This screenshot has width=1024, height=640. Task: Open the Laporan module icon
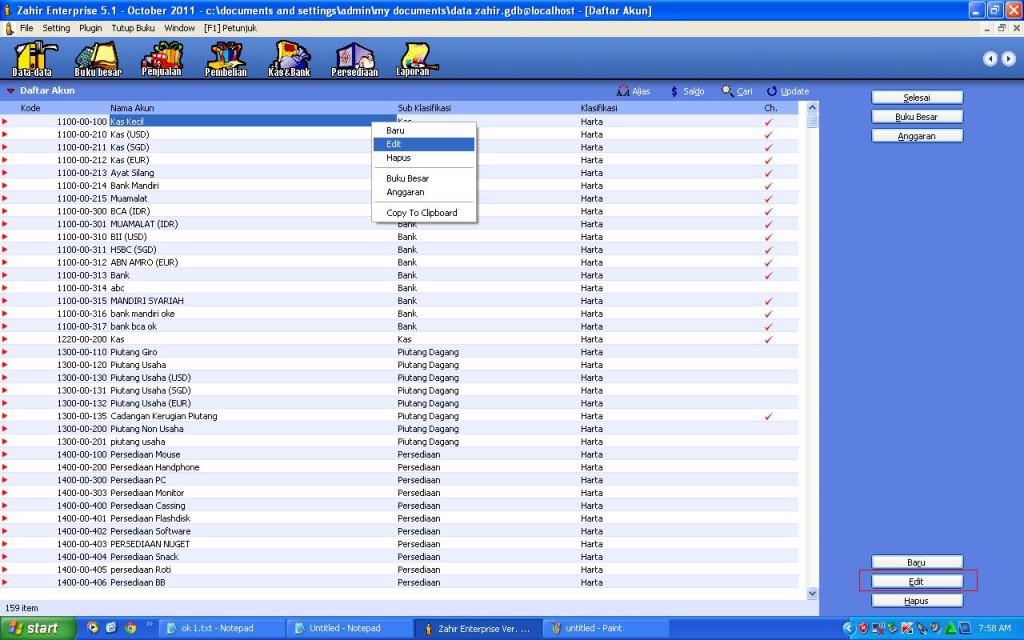[x=415, y=59]
